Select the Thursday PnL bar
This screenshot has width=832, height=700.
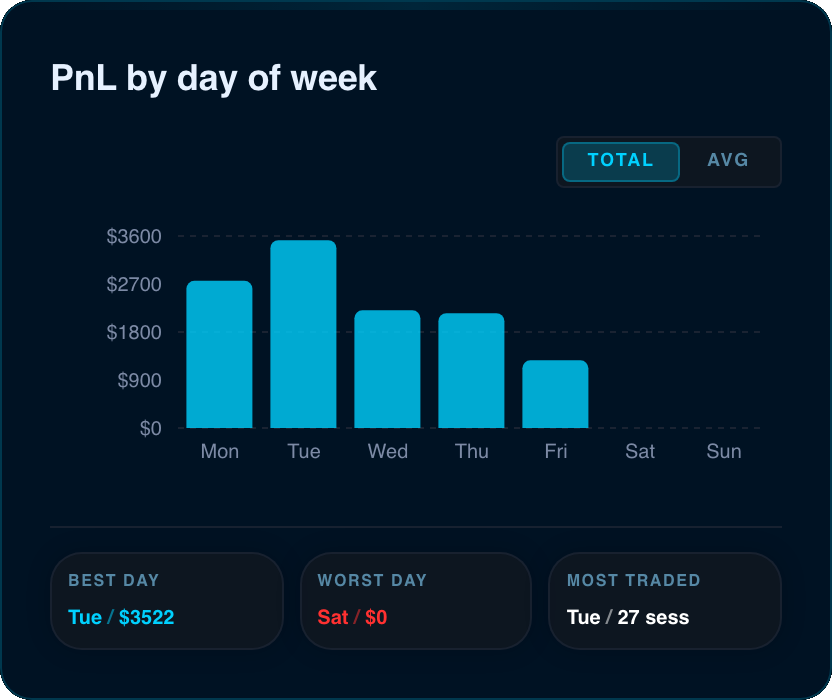click(x=471, y=370)
